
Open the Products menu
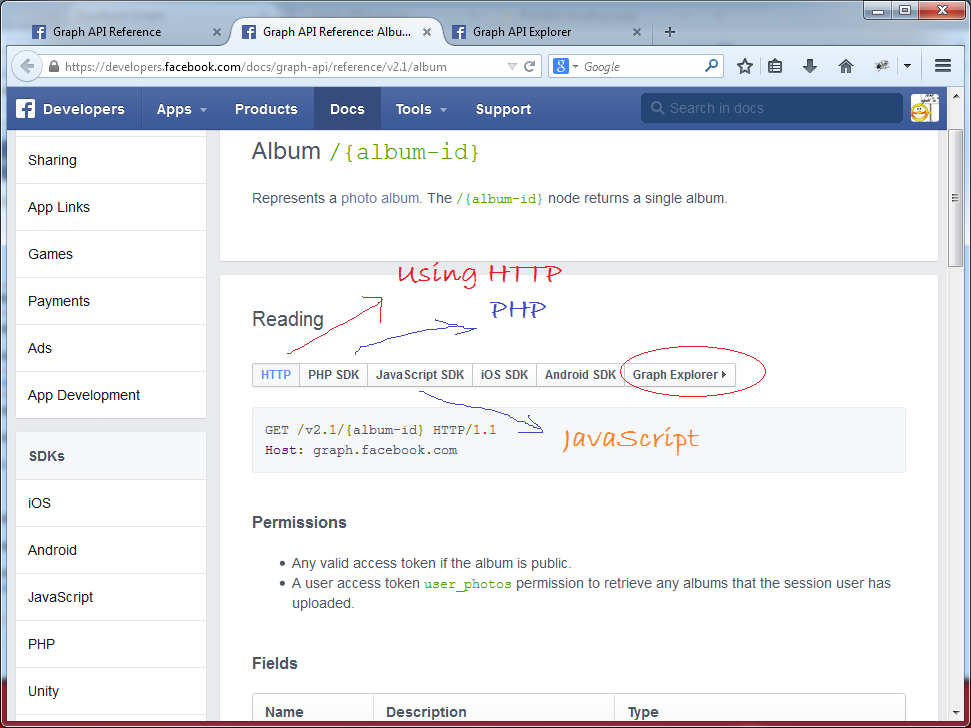(266, 109)
